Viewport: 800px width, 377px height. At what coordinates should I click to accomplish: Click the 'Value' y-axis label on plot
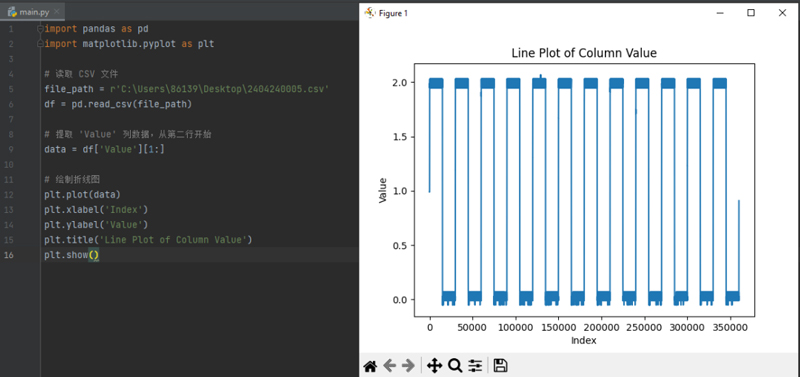click(383, 190)
